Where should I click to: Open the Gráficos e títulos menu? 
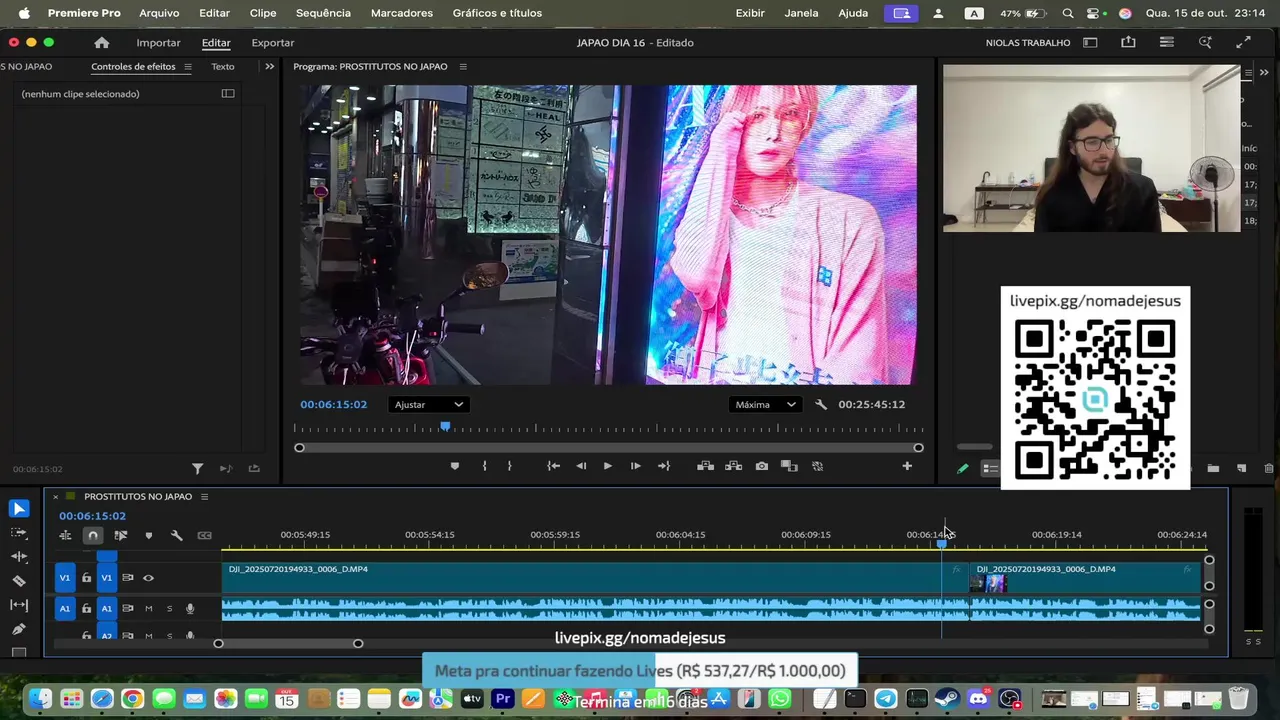click(497, 13)
